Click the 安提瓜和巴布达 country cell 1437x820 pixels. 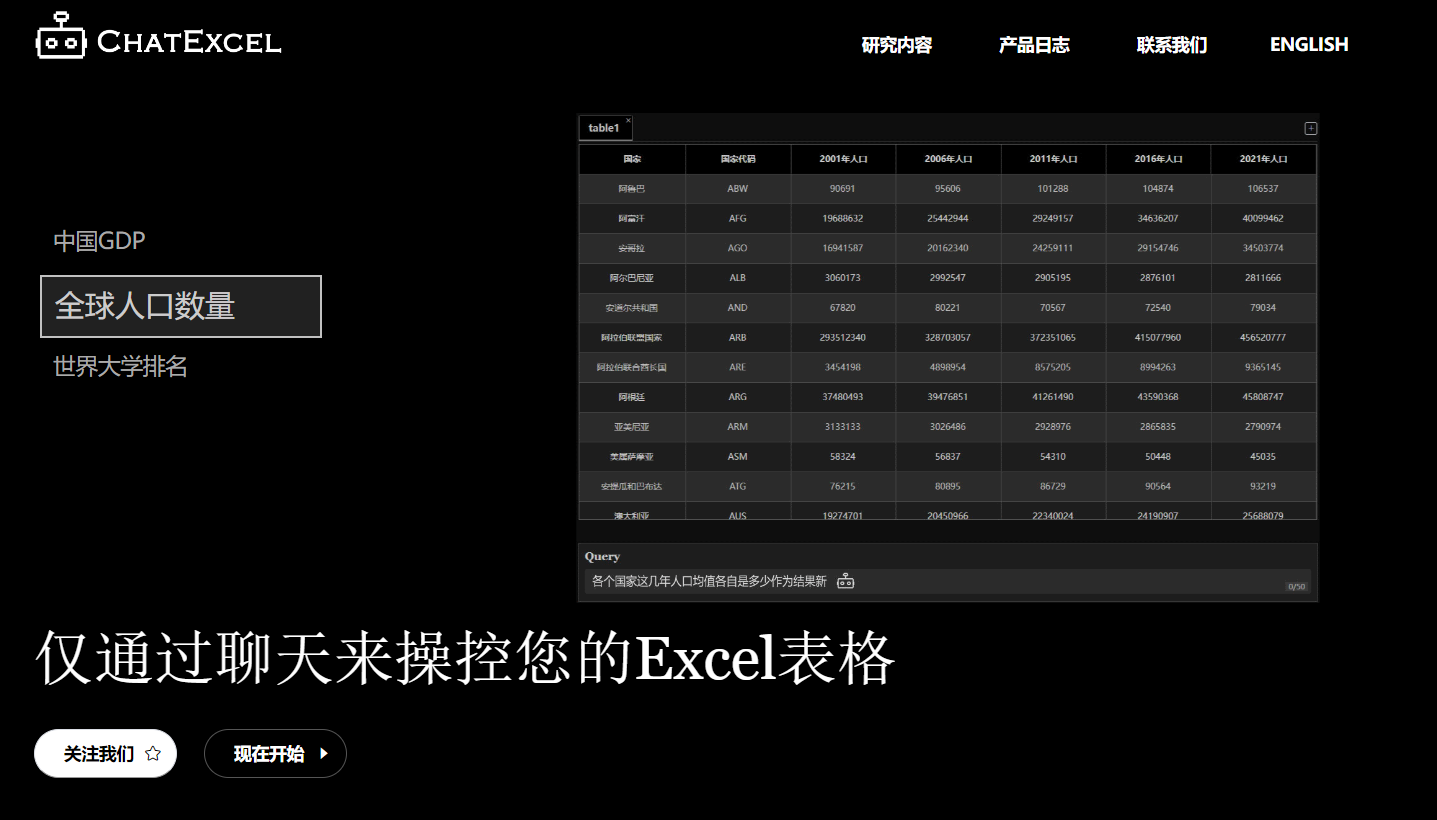(x=632, y=486)
